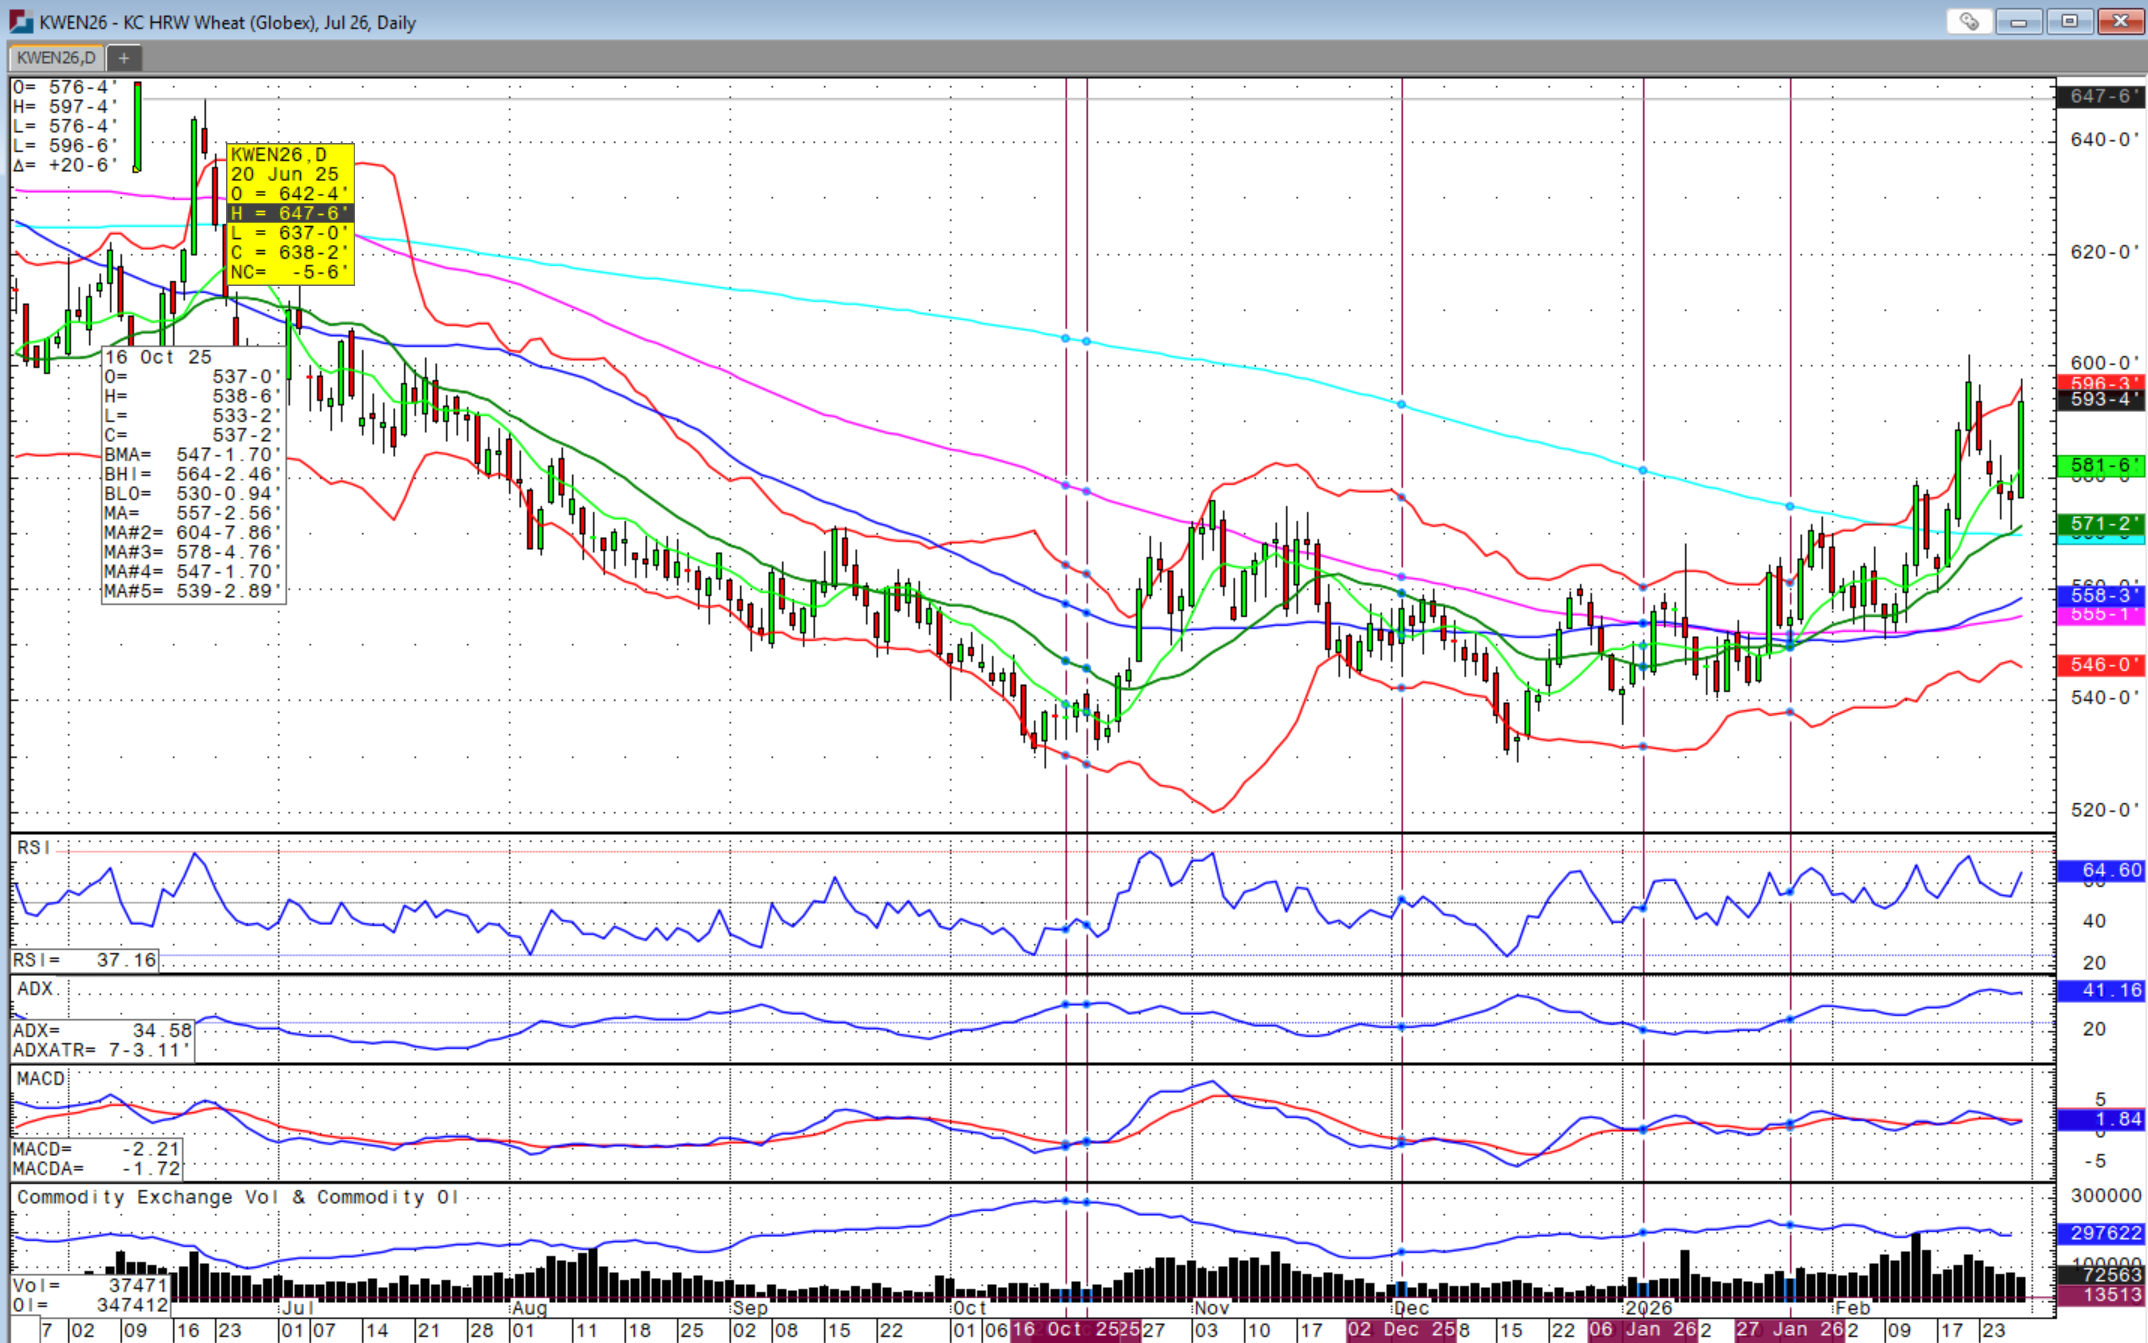Click the 27 Jan 26 date marker
The height and width of the screenshot is (1343, 2148).
click(1789, 1330)
